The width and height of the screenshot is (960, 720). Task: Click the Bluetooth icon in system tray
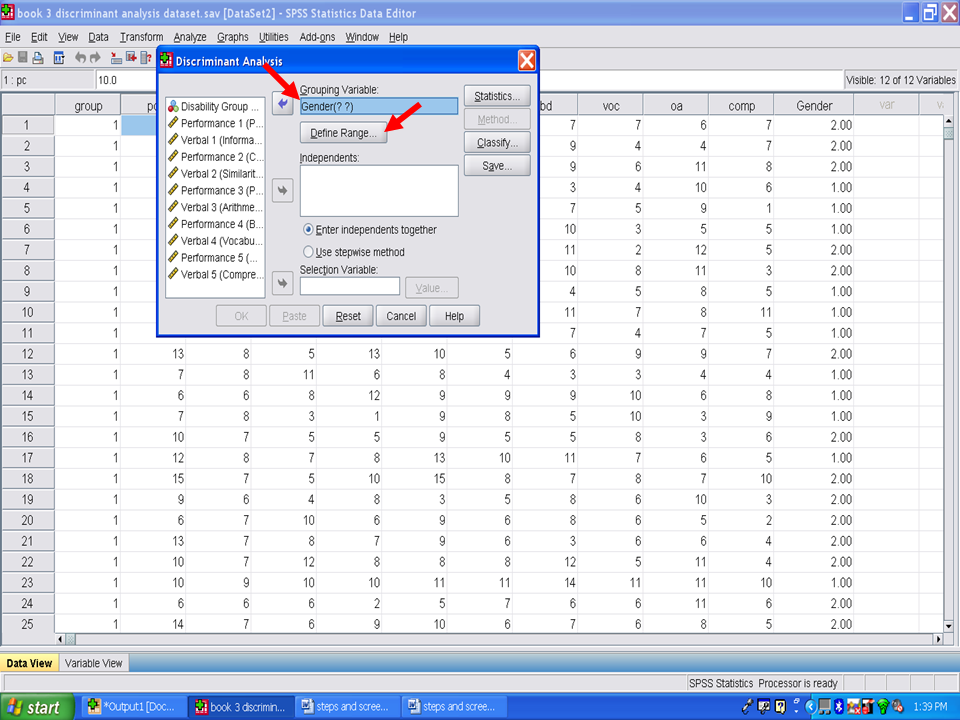click(x=840, y=707)
